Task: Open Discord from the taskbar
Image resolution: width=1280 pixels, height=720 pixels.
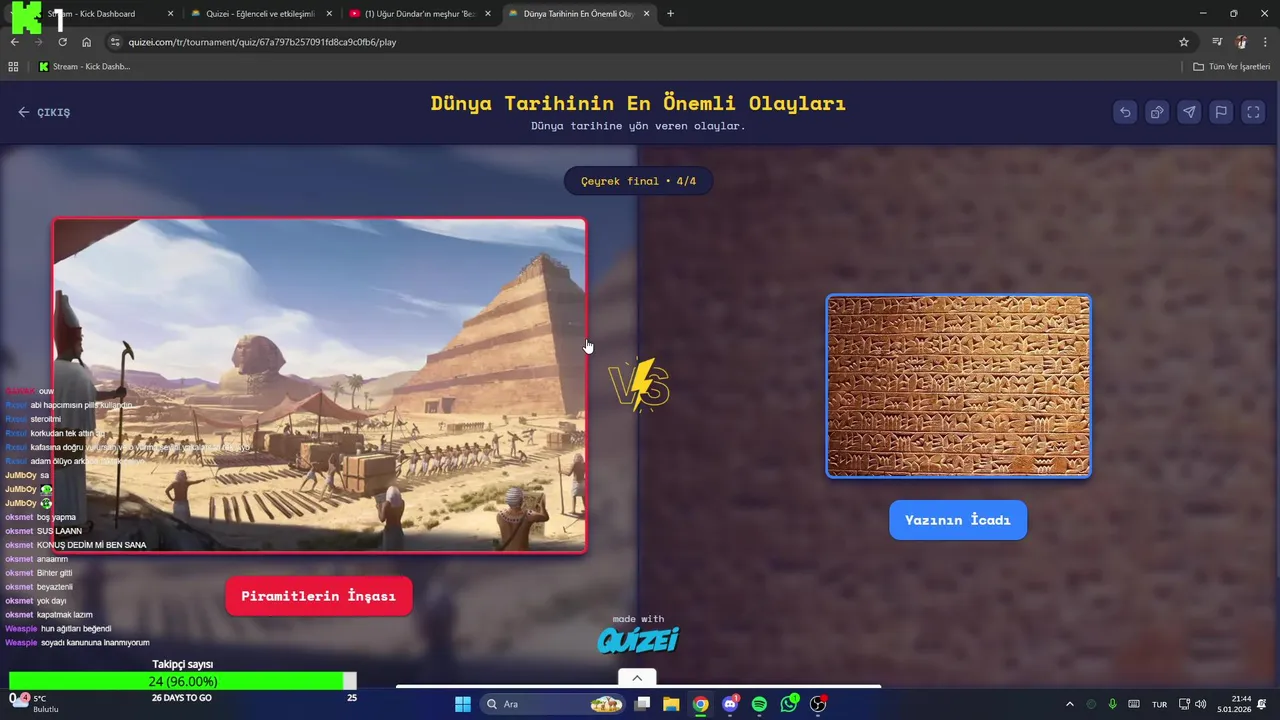Action: pyautogui.click(x=730, y=704)
